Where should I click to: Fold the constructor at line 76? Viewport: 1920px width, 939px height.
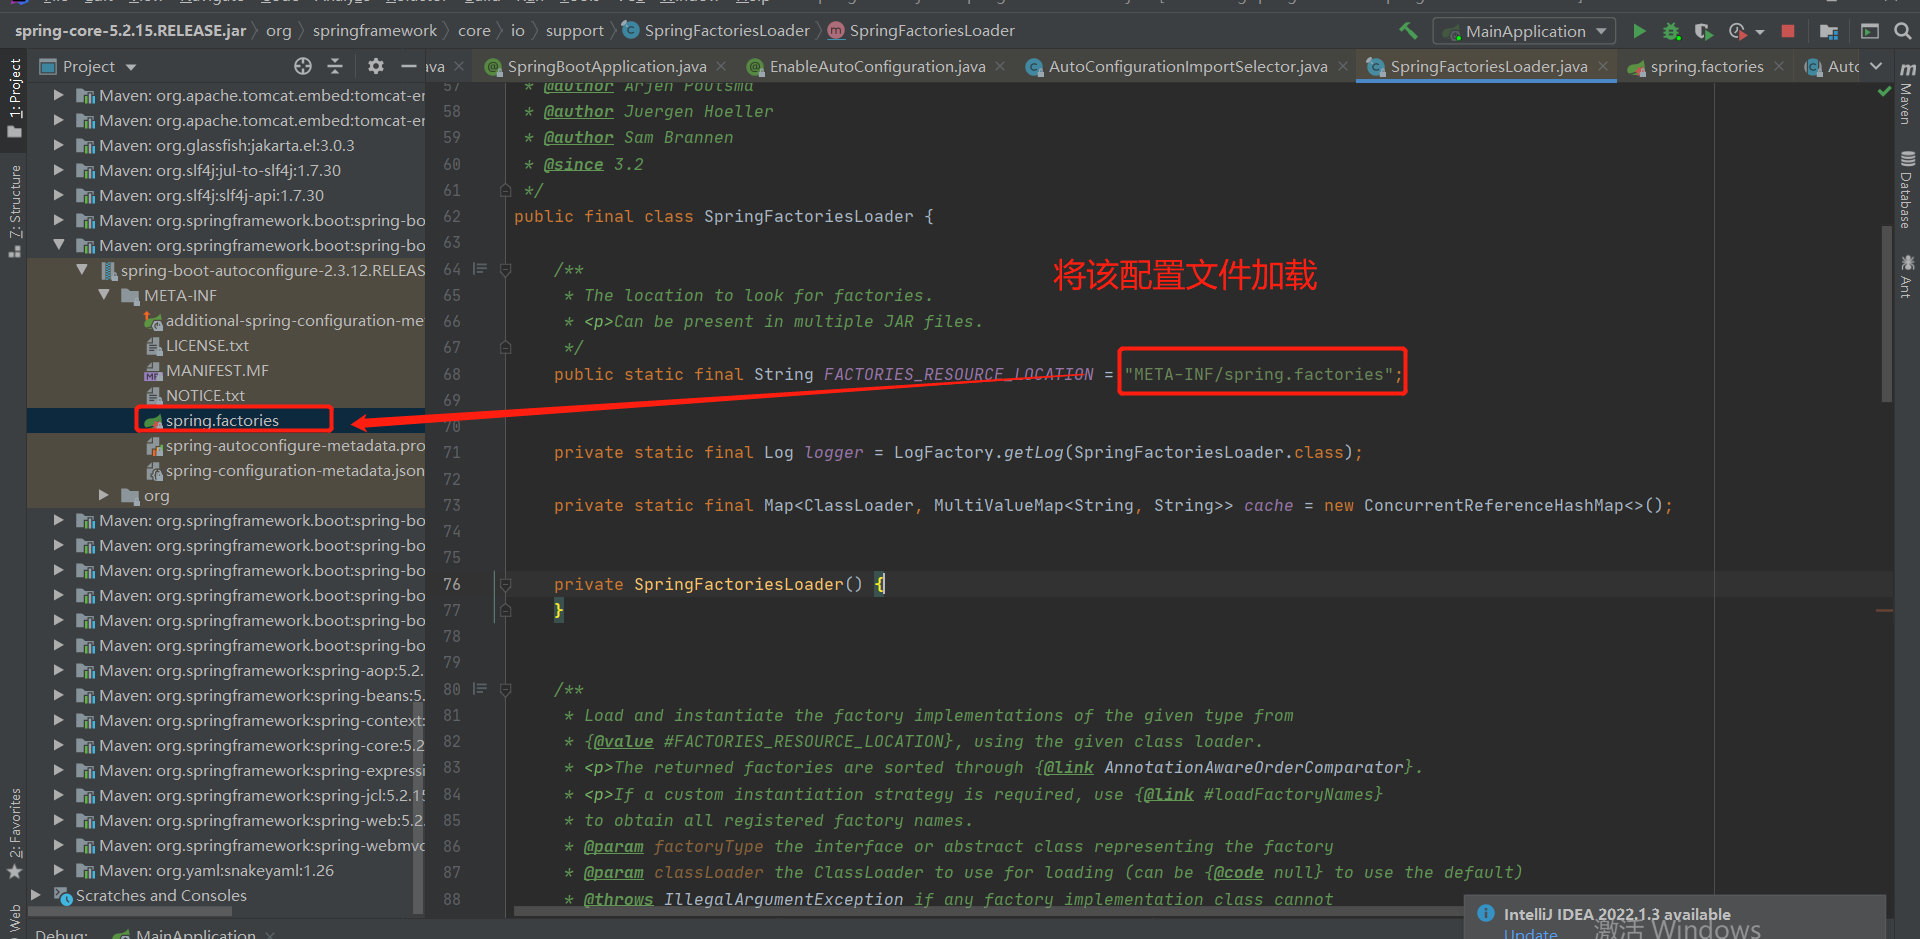(x=505, y=584)
